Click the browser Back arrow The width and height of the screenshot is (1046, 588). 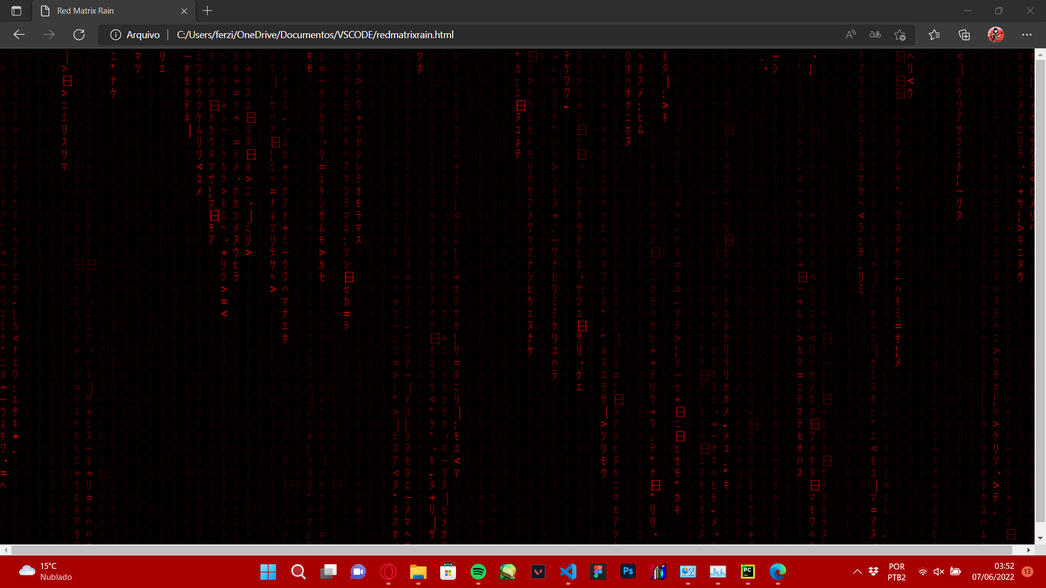pos(19,35)
